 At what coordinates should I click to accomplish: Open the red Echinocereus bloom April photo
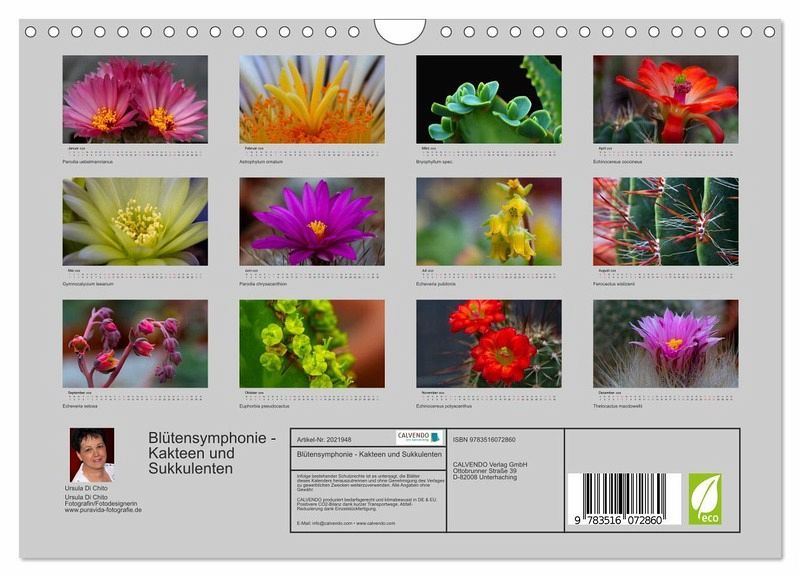pos(666,99)
